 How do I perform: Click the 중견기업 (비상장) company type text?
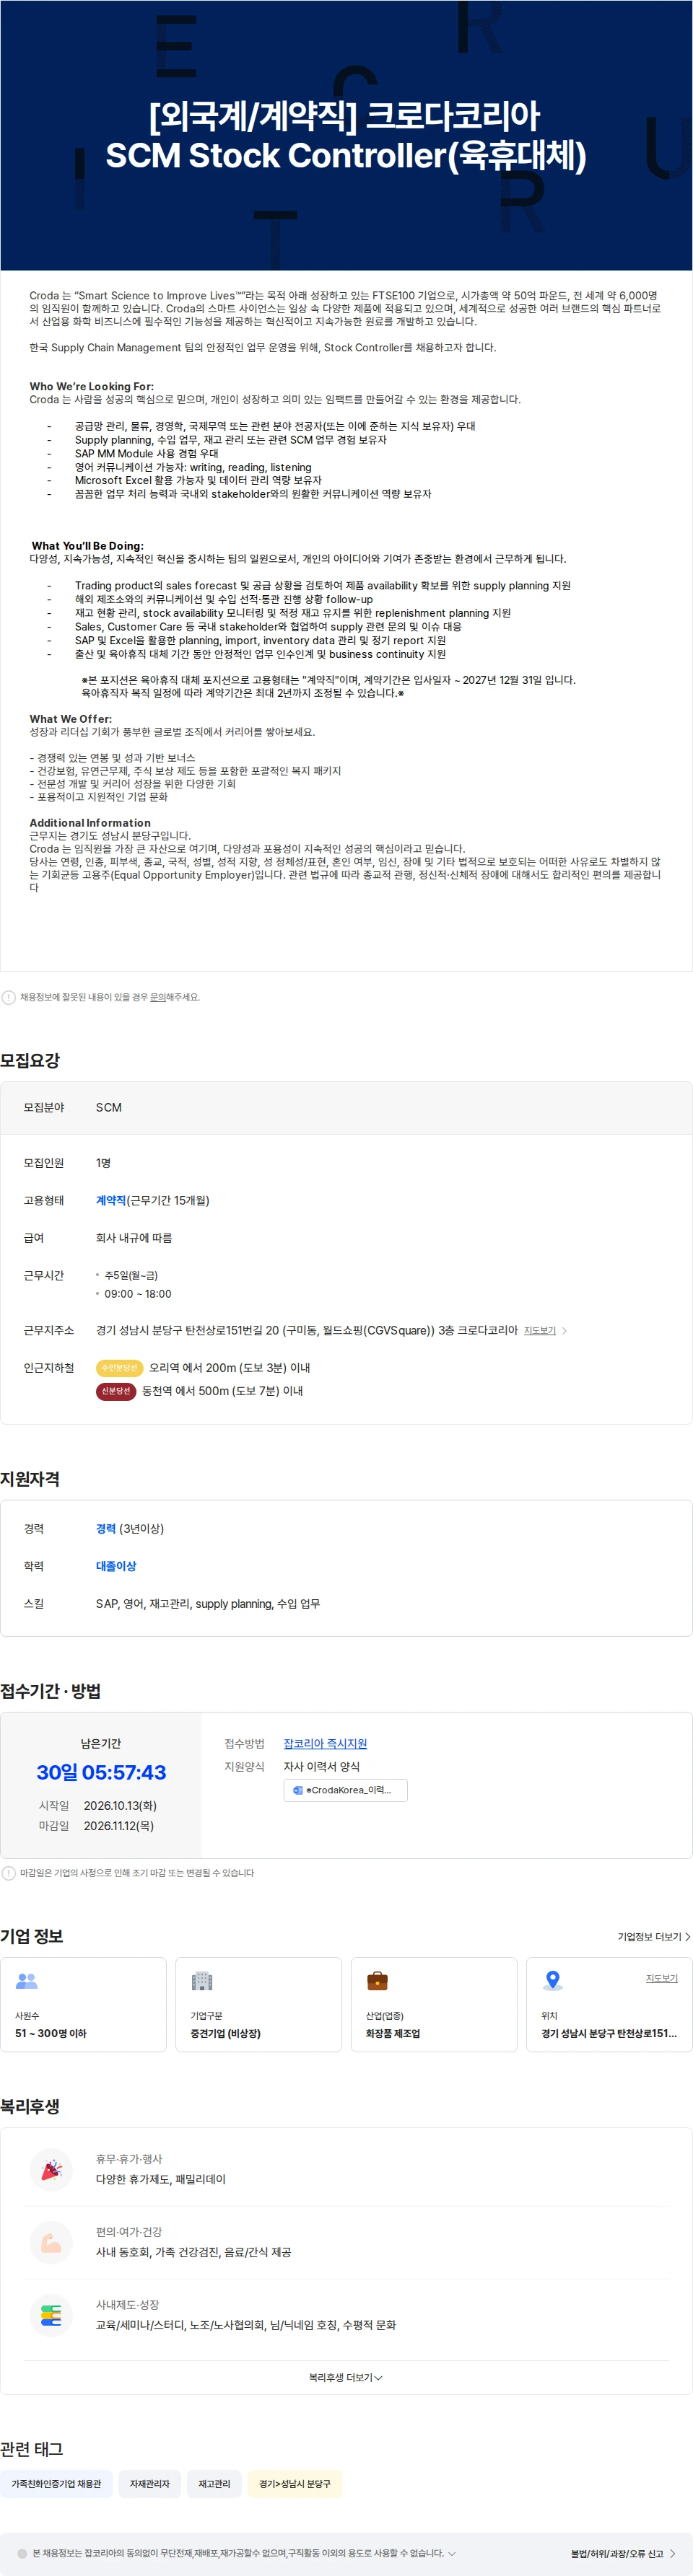click(x=225, y=2033)
